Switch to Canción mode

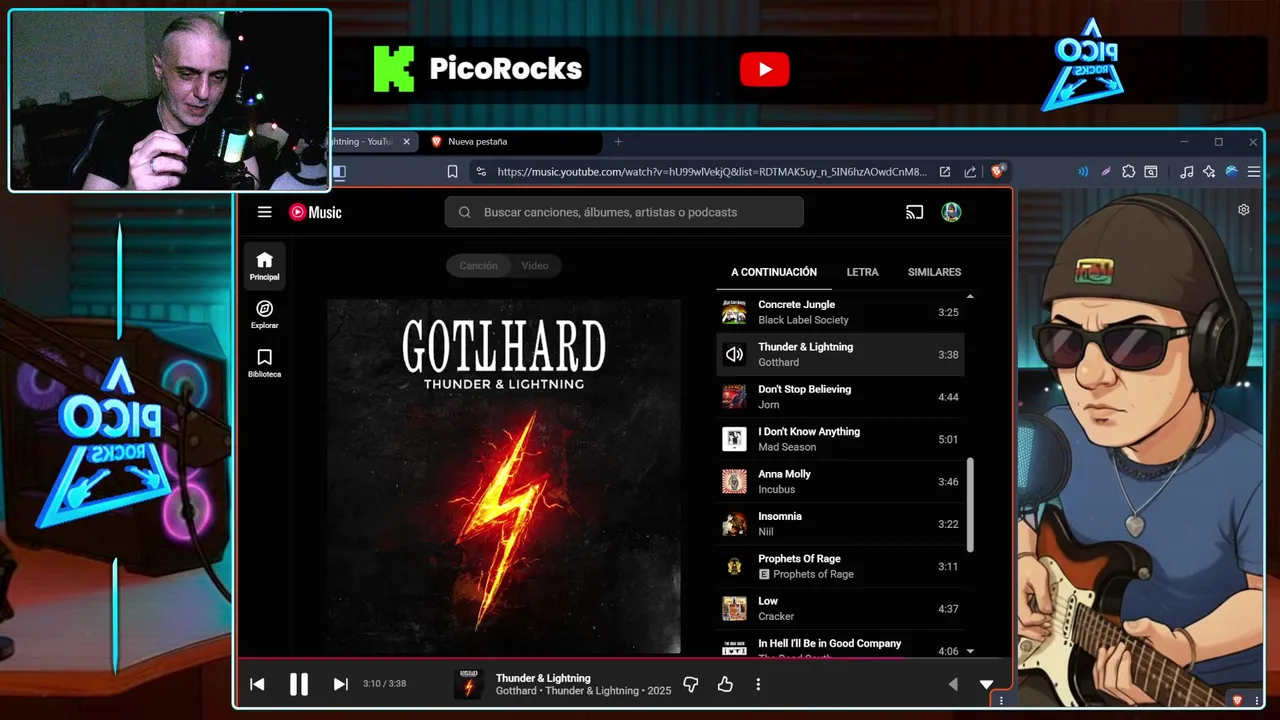478,266
